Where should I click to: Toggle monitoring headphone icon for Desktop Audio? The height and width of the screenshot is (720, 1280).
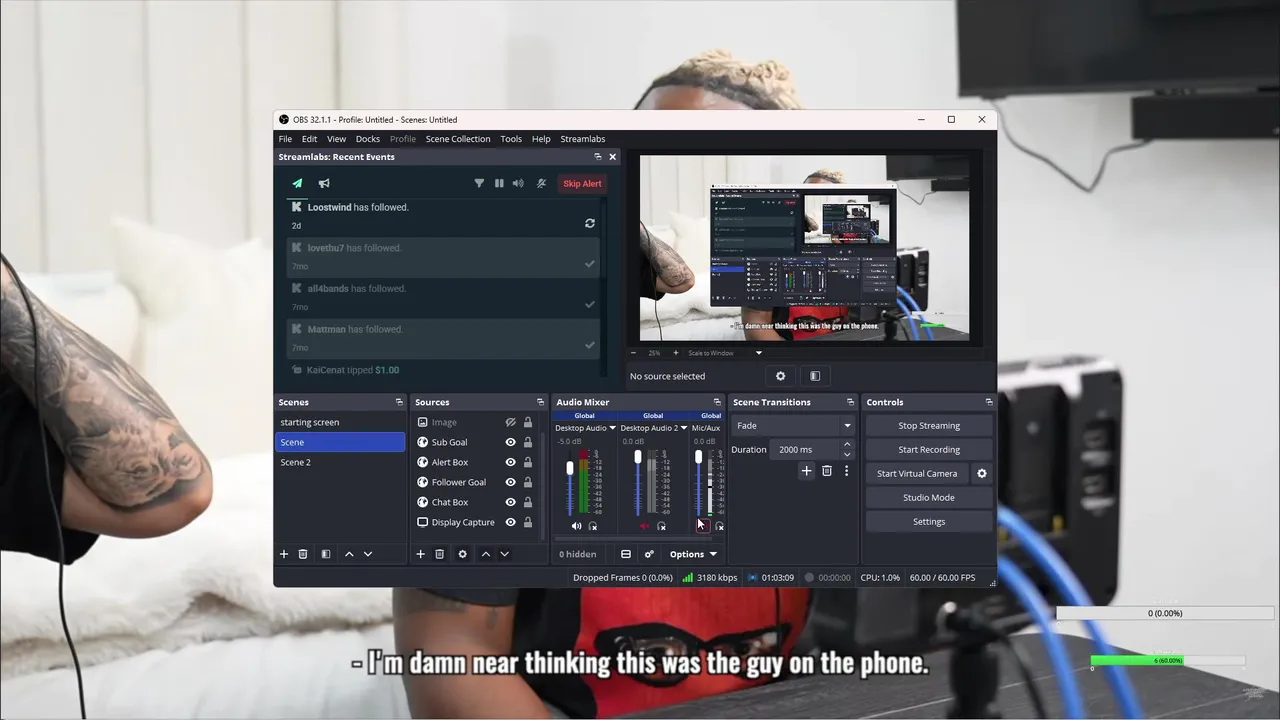coord(593,526)
